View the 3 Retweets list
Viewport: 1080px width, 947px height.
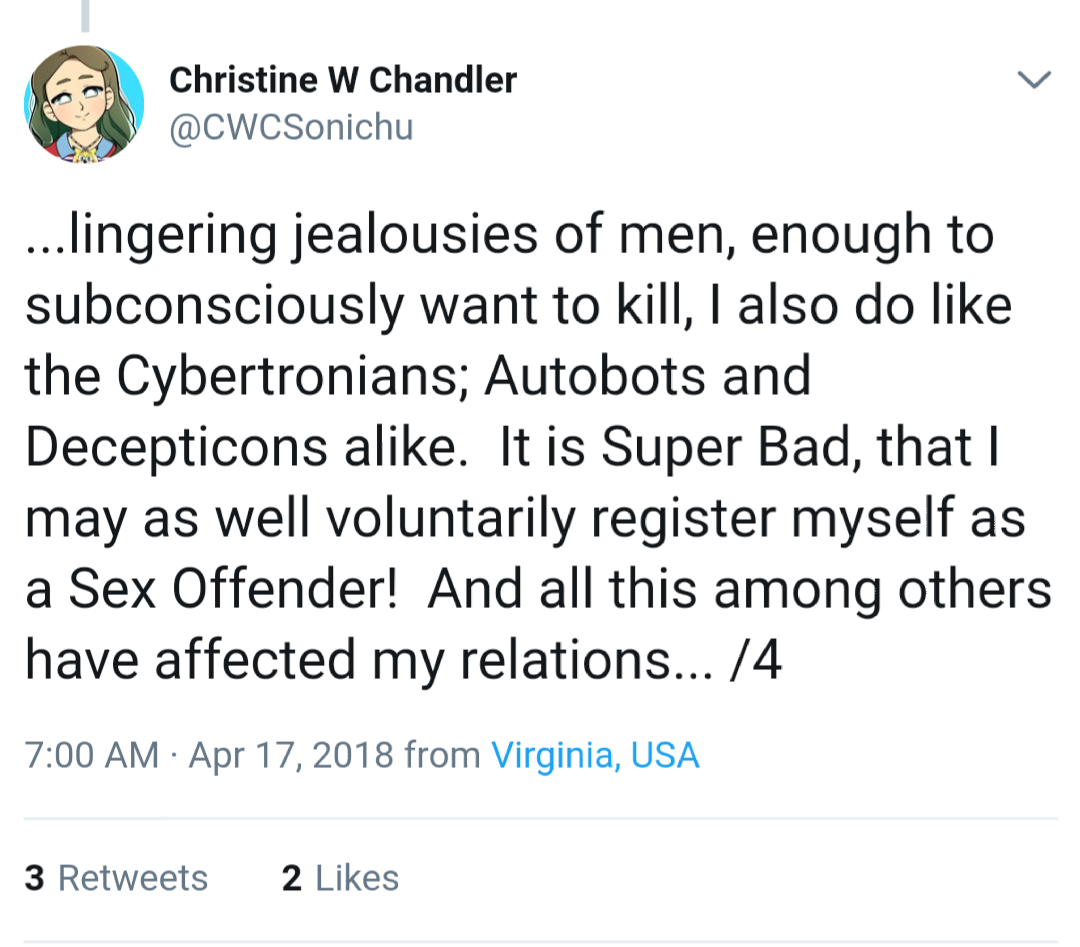pyautogui.click(x=116, y=878)
